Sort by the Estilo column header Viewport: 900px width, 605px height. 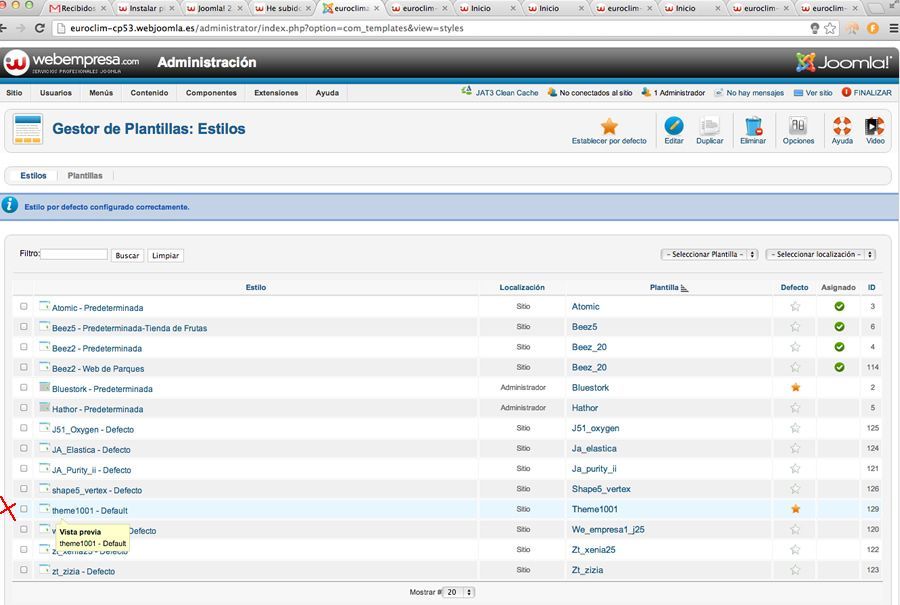pos(256,288)
